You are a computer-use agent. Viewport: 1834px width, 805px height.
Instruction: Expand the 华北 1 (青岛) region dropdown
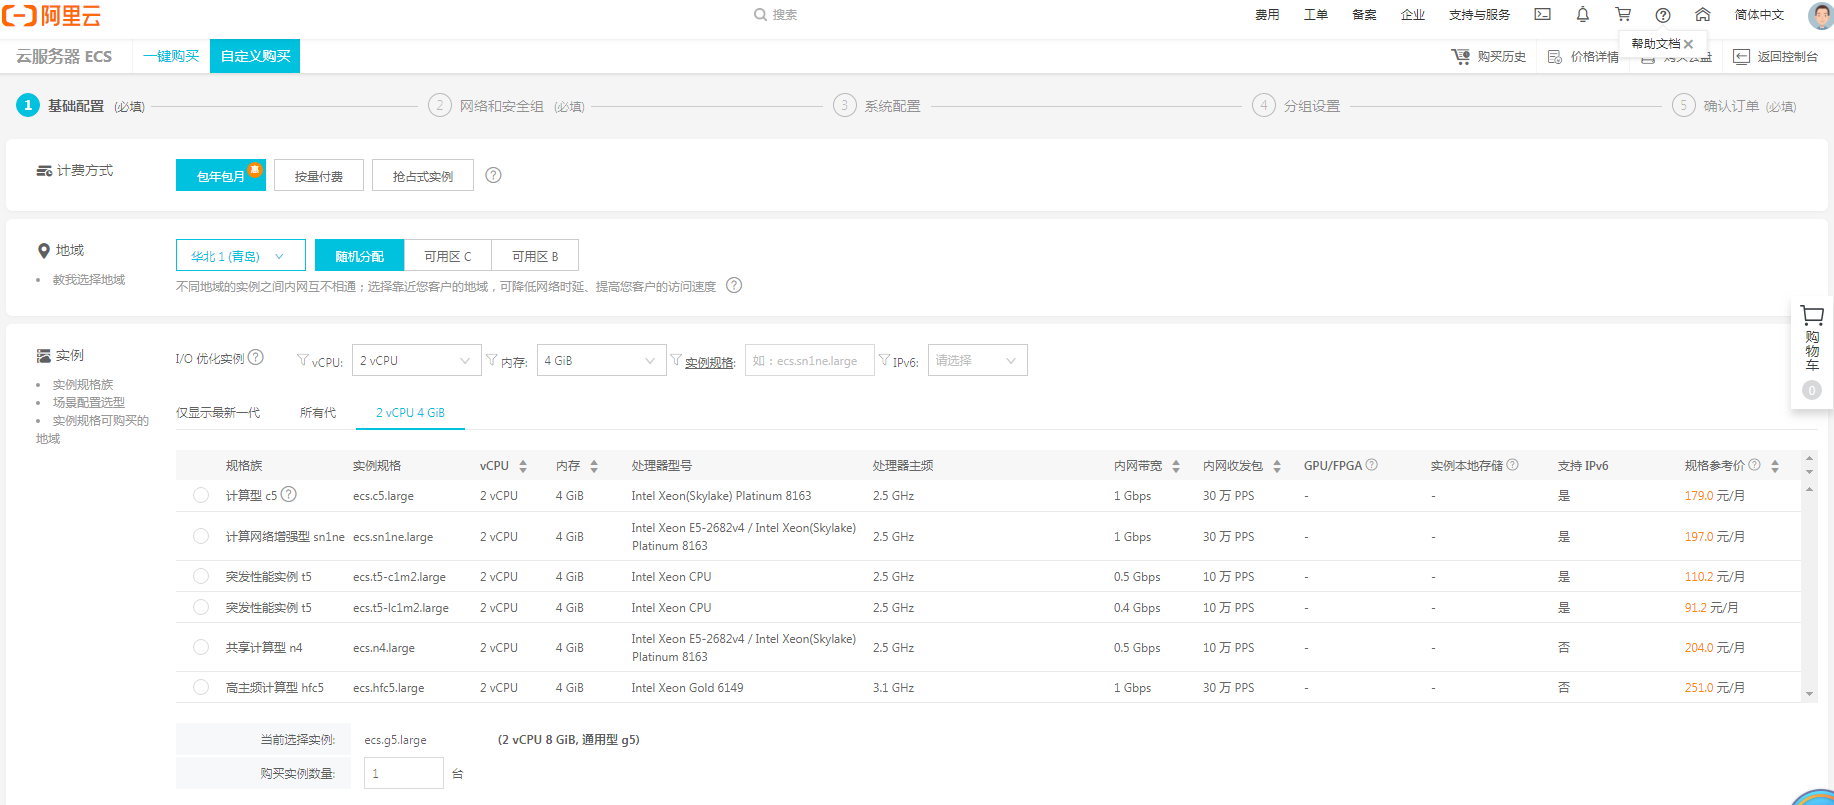pos(239,257)
